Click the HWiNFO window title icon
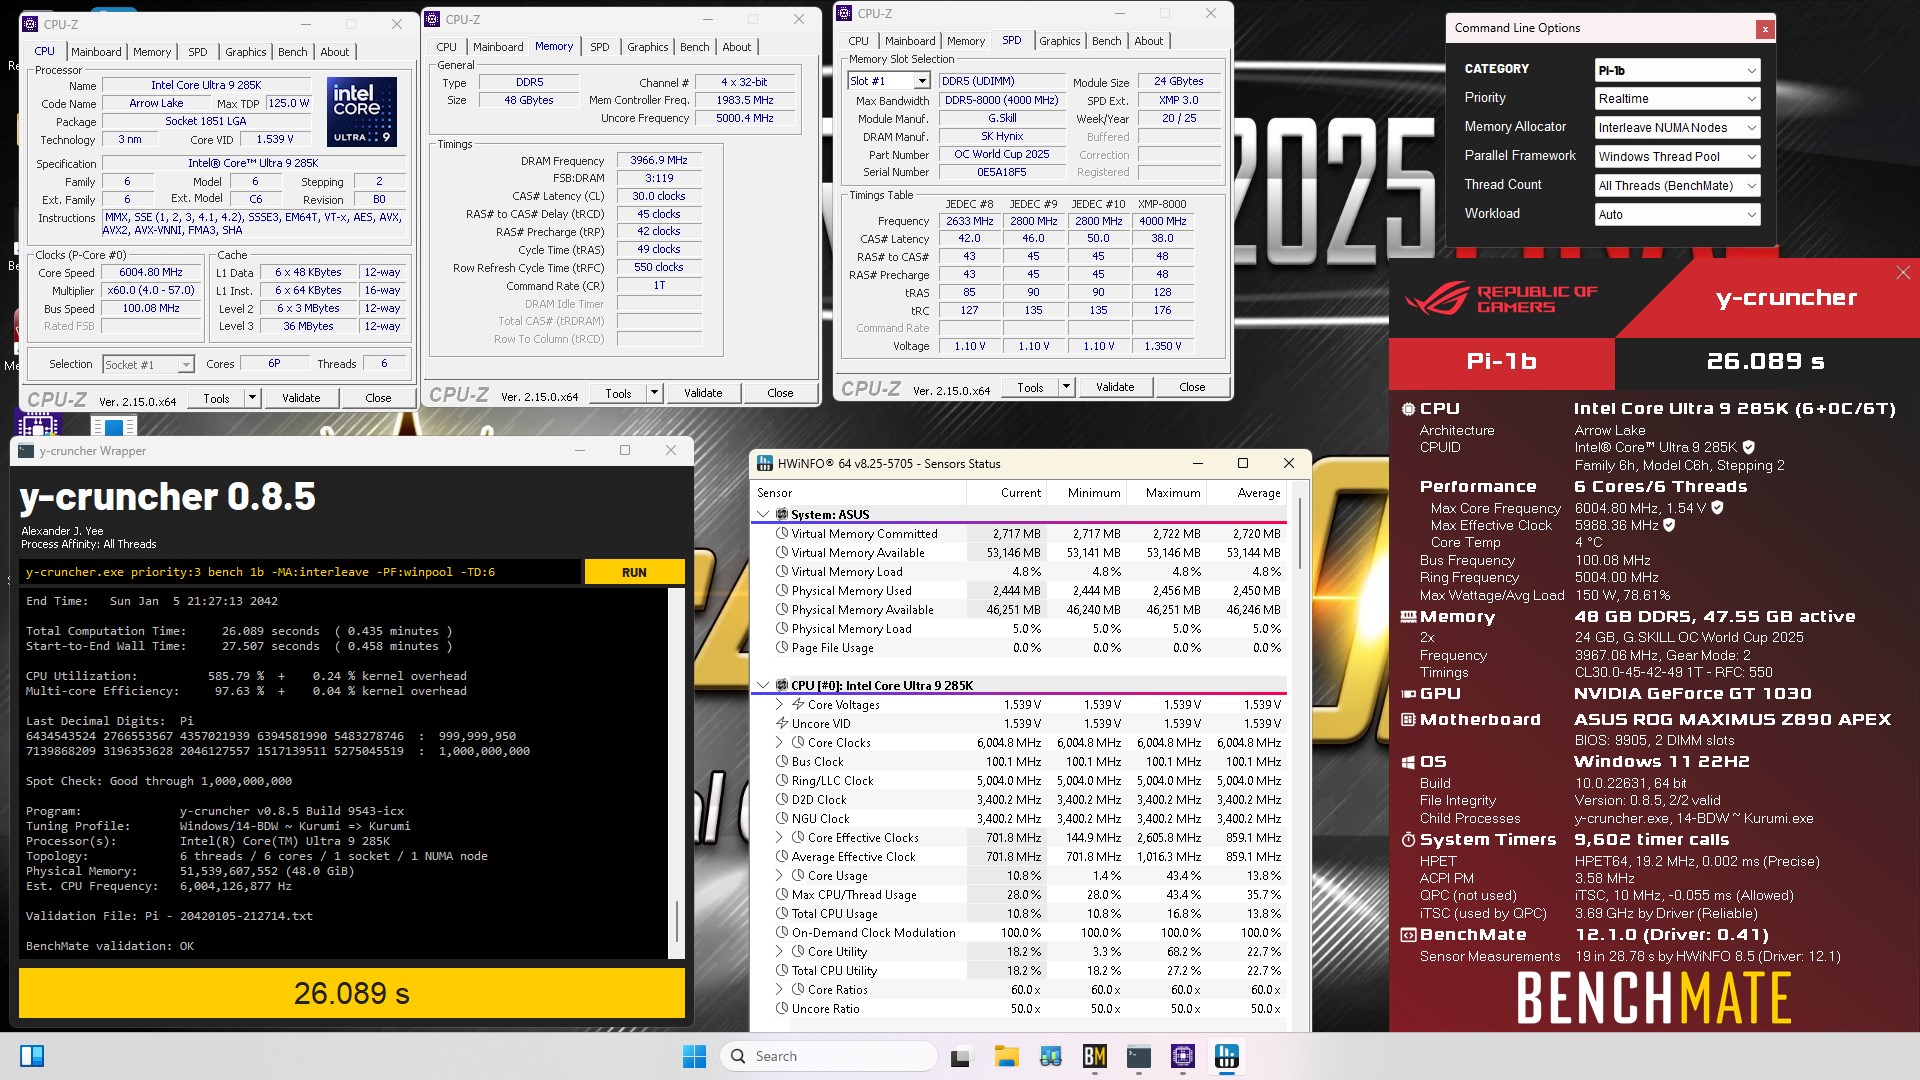The width and height of the screenshot is (1920, 1080). coord(765,463)
